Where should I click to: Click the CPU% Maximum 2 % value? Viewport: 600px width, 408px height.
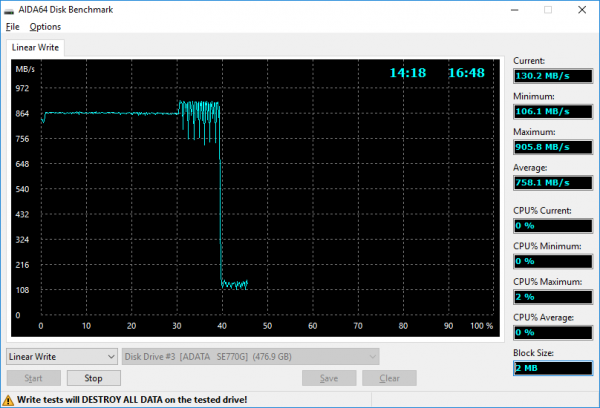click(x=553, y=297)
